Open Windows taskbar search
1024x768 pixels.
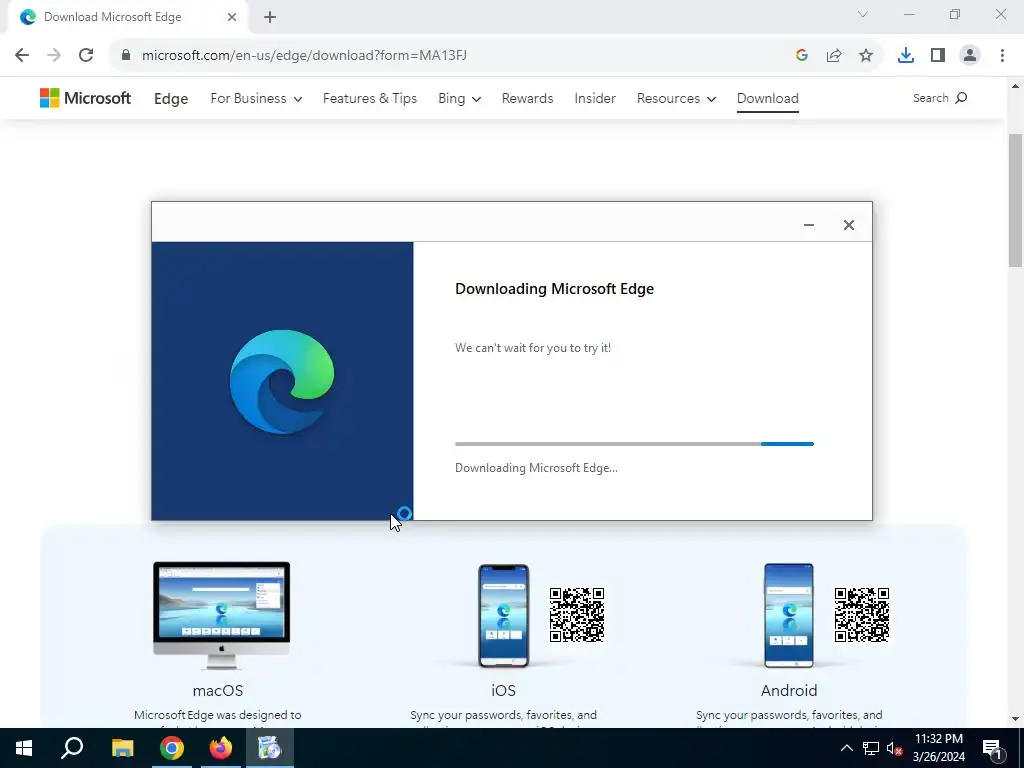(72, 748)
